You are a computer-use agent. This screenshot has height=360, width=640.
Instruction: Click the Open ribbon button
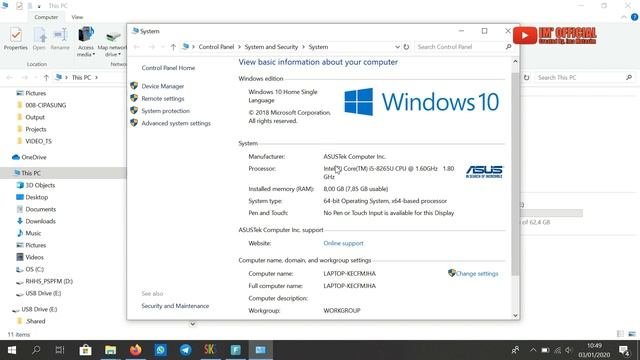39,39
